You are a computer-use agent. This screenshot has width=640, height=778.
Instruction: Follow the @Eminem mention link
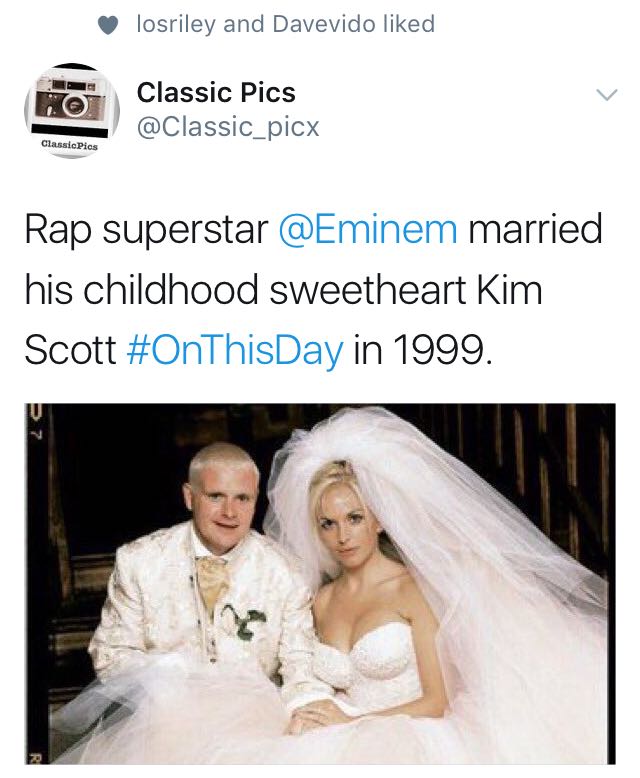[x=368, y=229]
